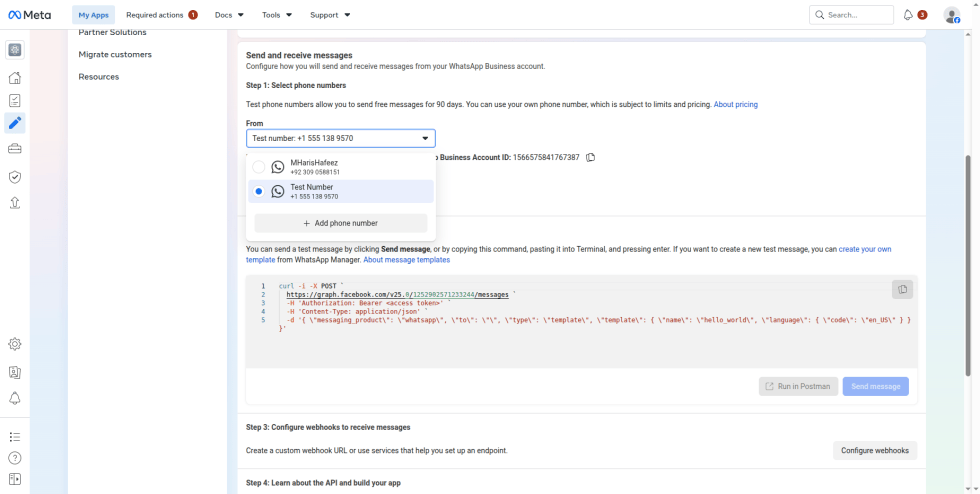The width and height of the screenshot is (980, 494).
Task: Click the +92 309 0588151 number text
Action: pyautogui.click(x=315, y=172)
